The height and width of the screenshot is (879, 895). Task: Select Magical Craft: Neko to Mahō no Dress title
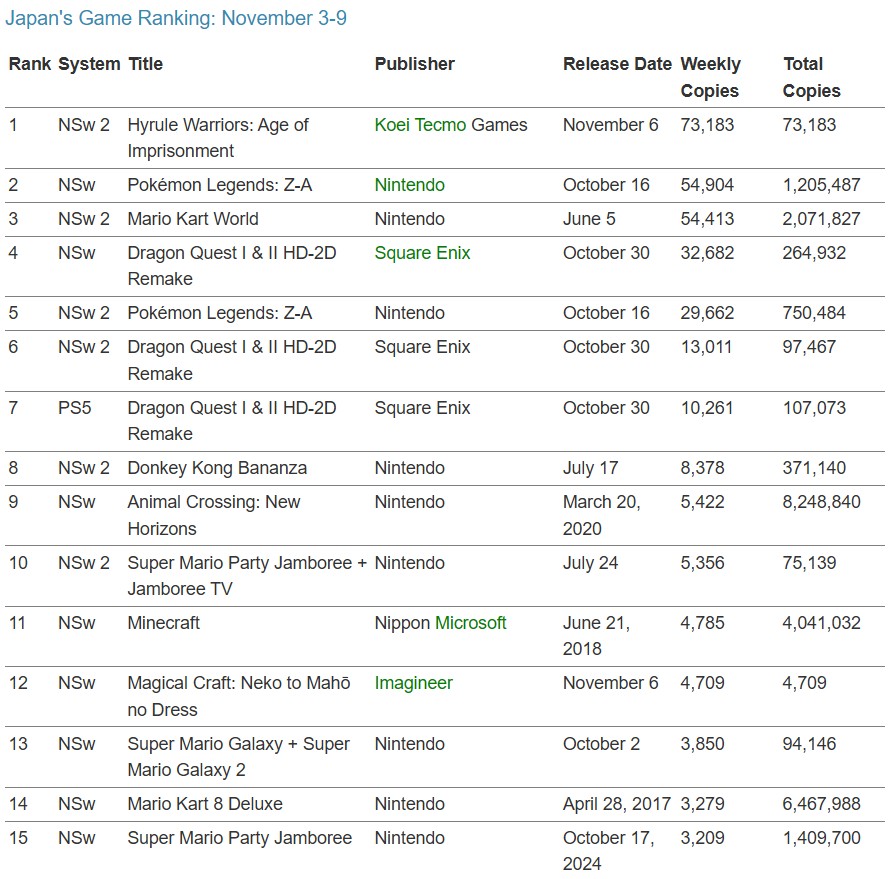pyautogui.click(x=239, y=696)
